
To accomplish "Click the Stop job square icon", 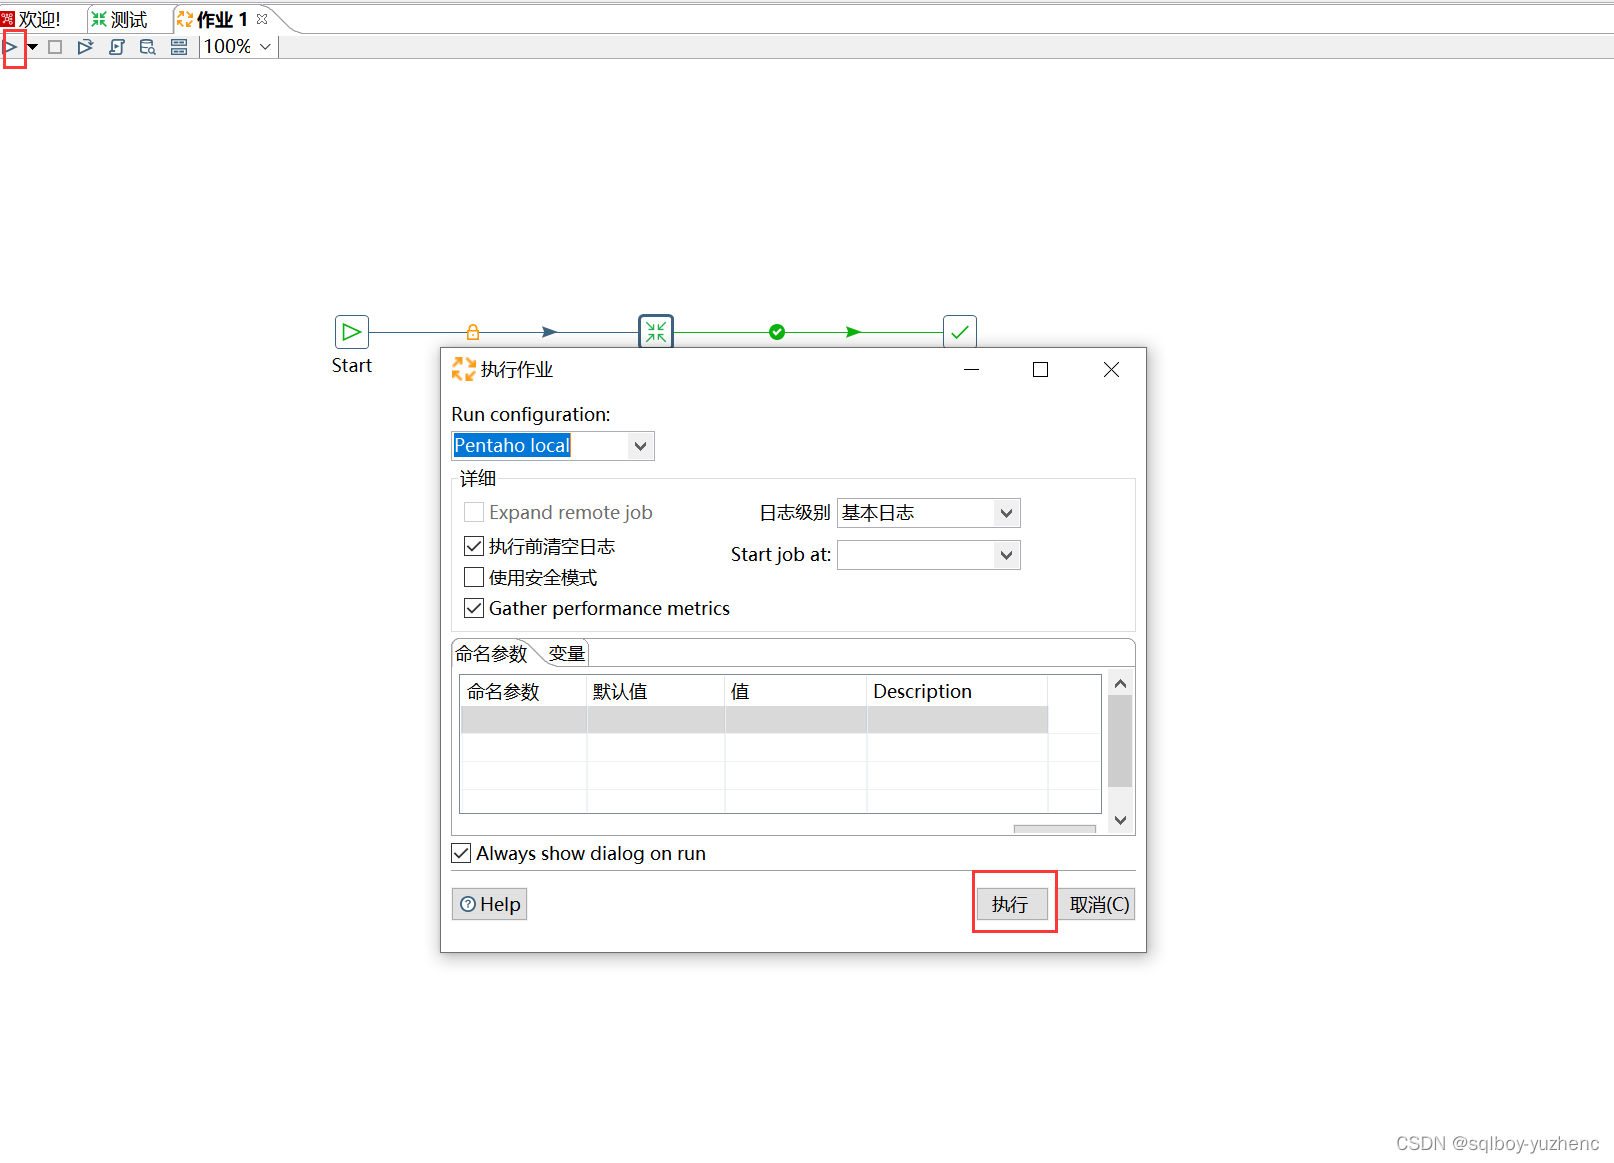I will click(x=55, y=47).
